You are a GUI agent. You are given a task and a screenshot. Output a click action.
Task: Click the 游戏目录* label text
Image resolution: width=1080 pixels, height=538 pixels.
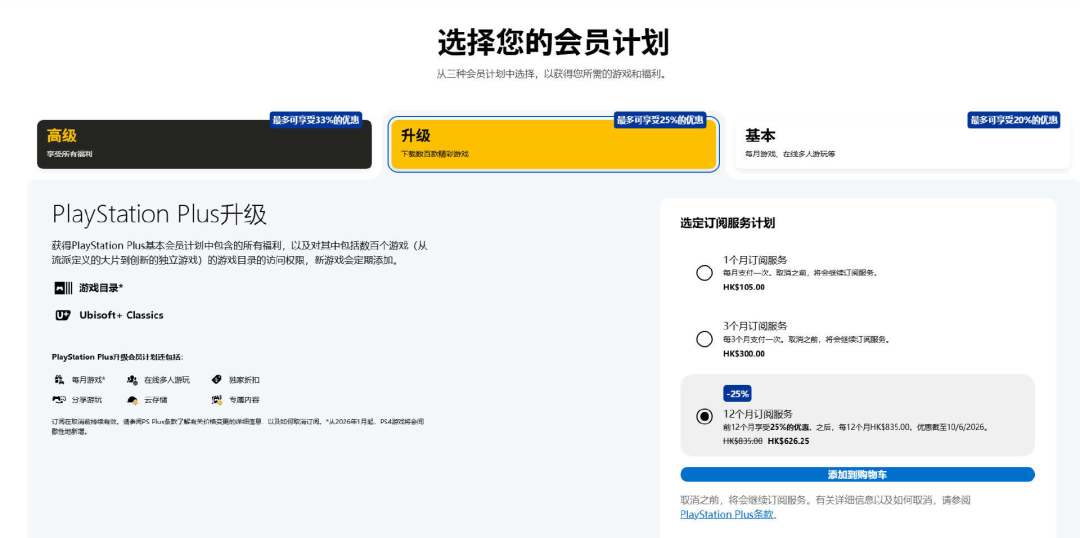pos(101,288)
